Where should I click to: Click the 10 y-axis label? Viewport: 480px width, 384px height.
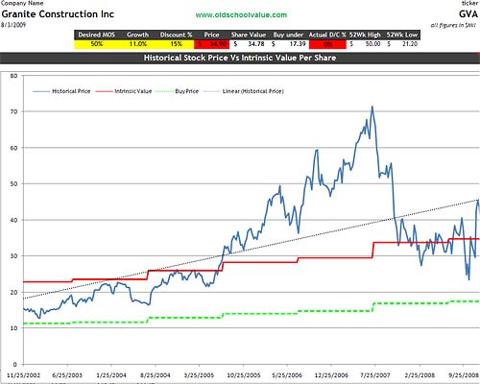click(x=13, y=328)
